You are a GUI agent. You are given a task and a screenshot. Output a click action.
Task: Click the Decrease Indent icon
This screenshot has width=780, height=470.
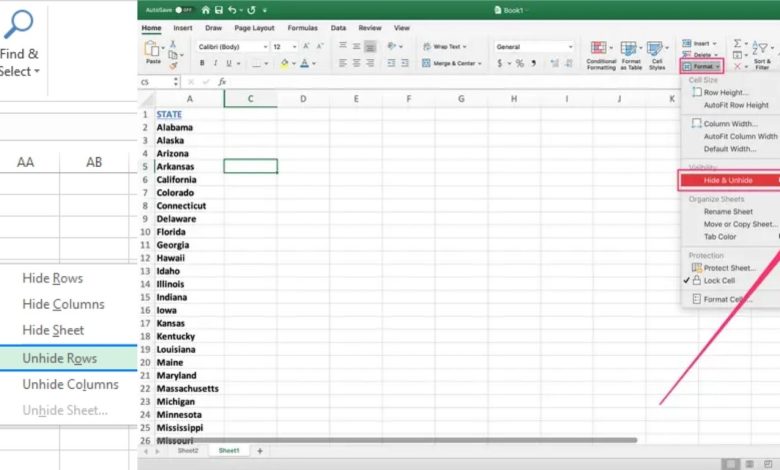point(391,63)
